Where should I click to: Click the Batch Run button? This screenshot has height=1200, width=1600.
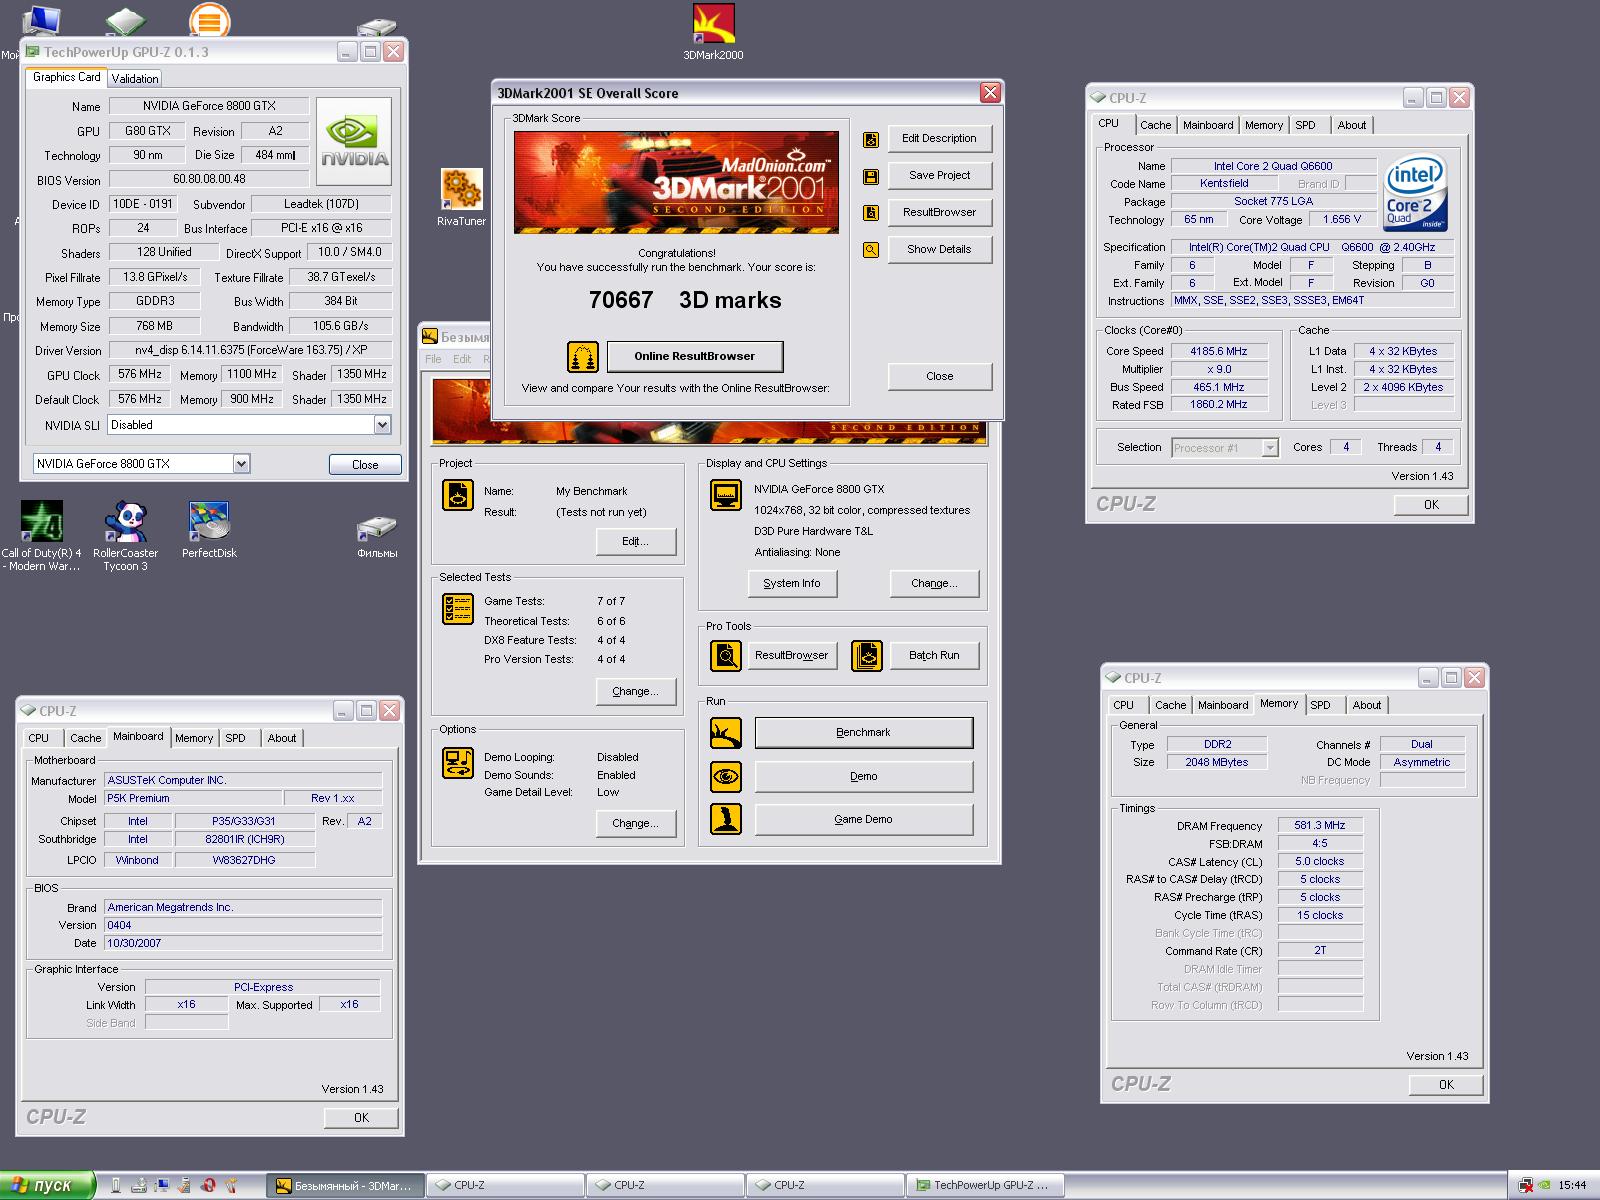(x=934, y=656)
